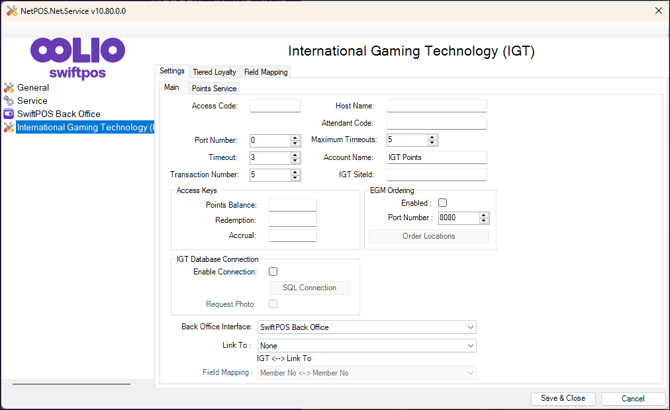Screen dimensions: 670x410
Task: Click the NetPOS title bar app icon
Action: (x=12, y=11)
